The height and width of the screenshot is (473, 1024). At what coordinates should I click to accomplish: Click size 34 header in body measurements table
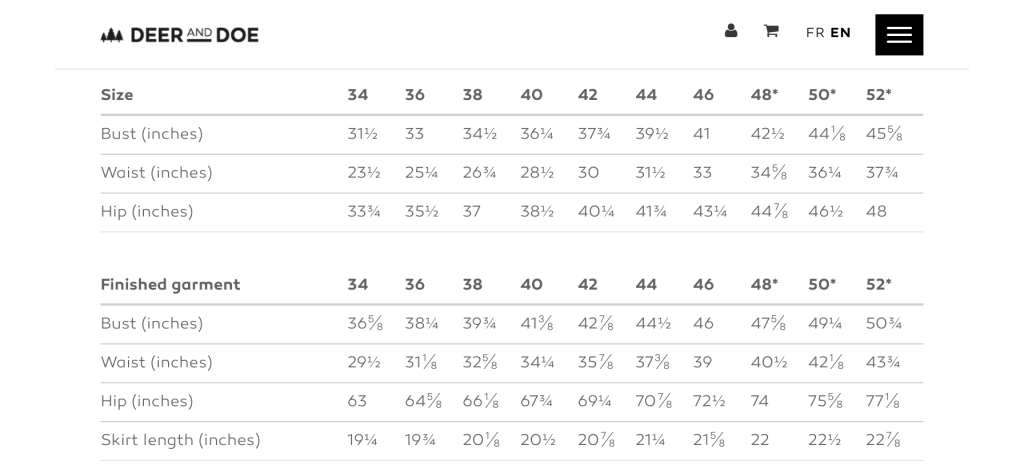click(x=358, y=95)
